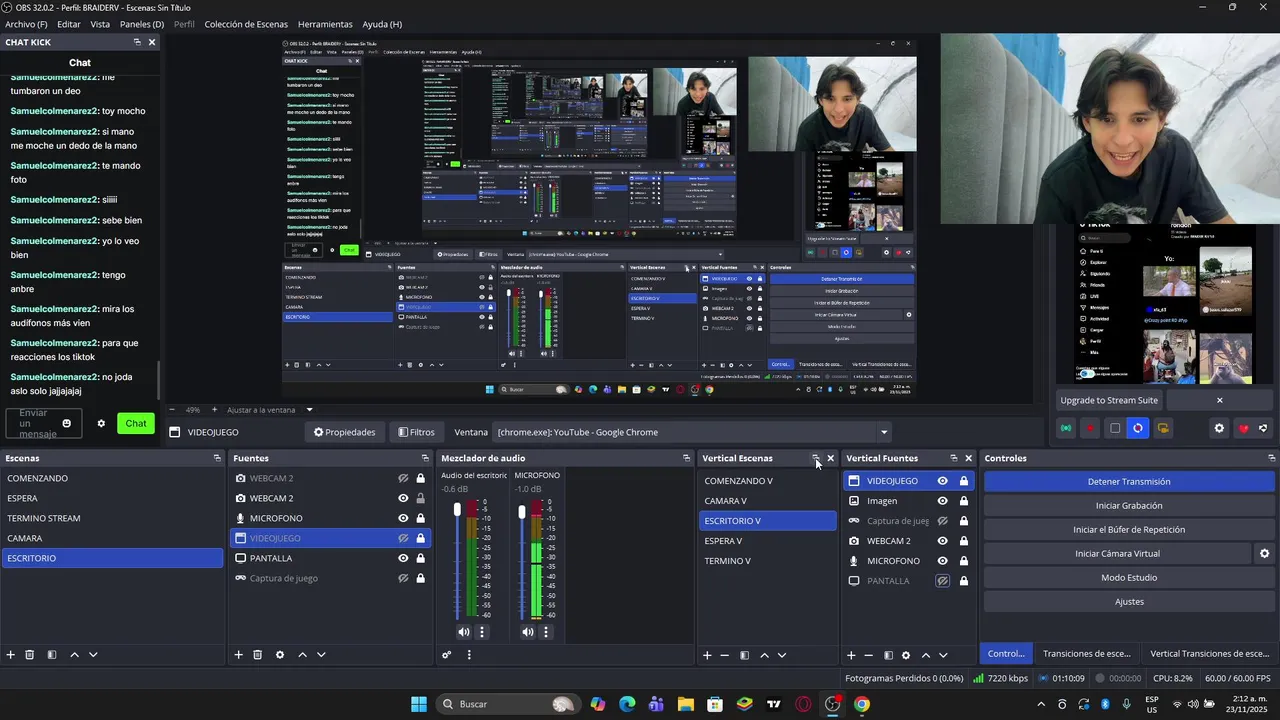Open chat settings gear in Chat Kick
The height and width of the screenshot is (720, 1280).
pyautogui.click(x=101, y=423)
